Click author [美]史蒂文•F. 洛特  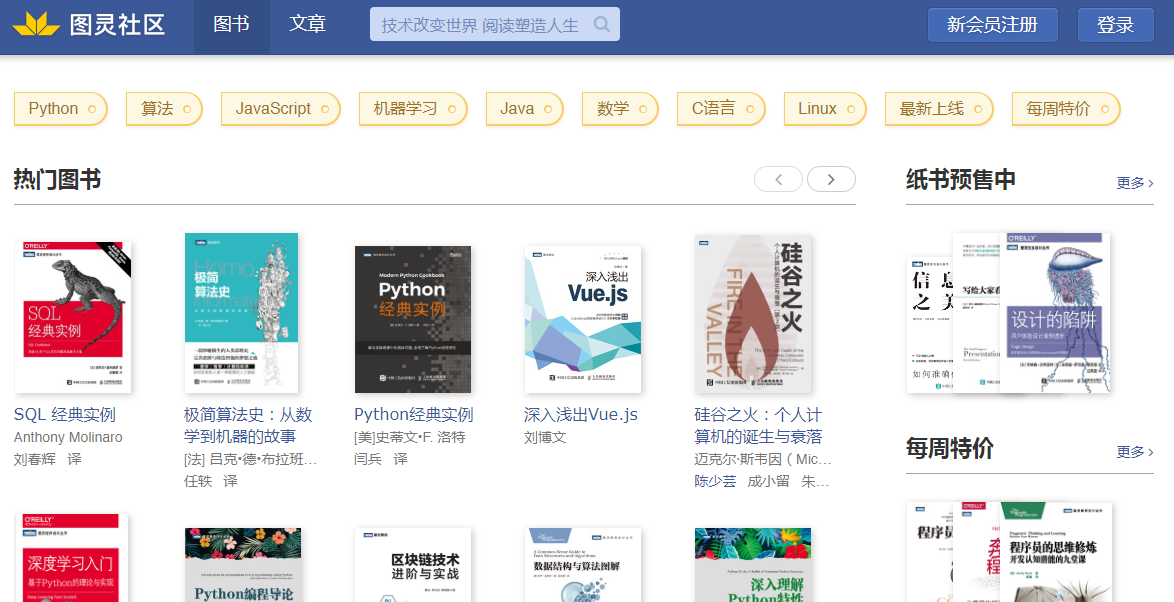(x=410, y=437)
